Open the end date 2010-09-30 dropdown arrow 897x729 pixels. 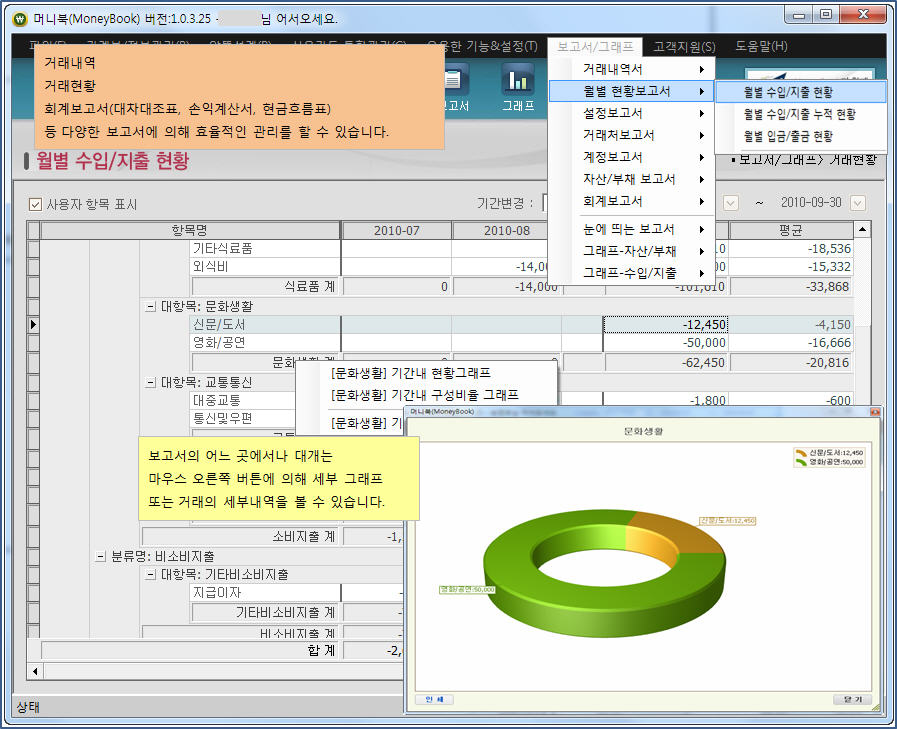[x=857, y=203]
